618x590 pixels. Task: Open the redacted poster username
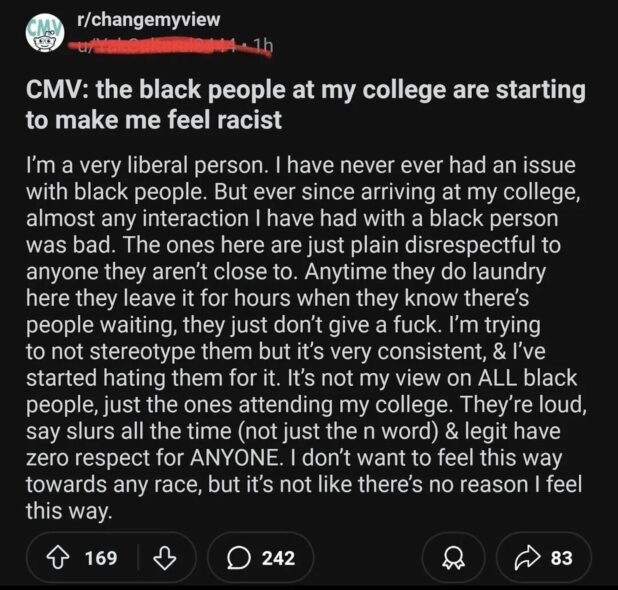(x=150, y=42)
